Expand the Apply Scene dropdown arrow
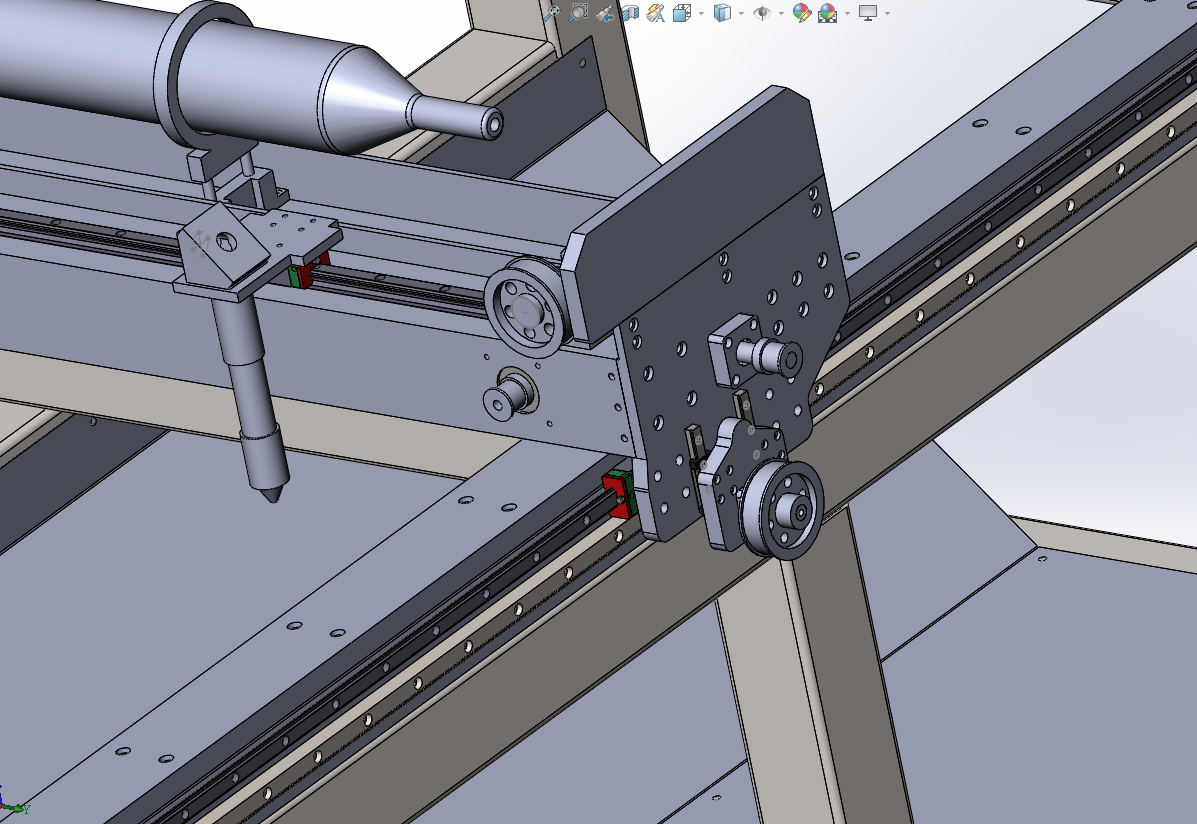 [x=847, y=13]
